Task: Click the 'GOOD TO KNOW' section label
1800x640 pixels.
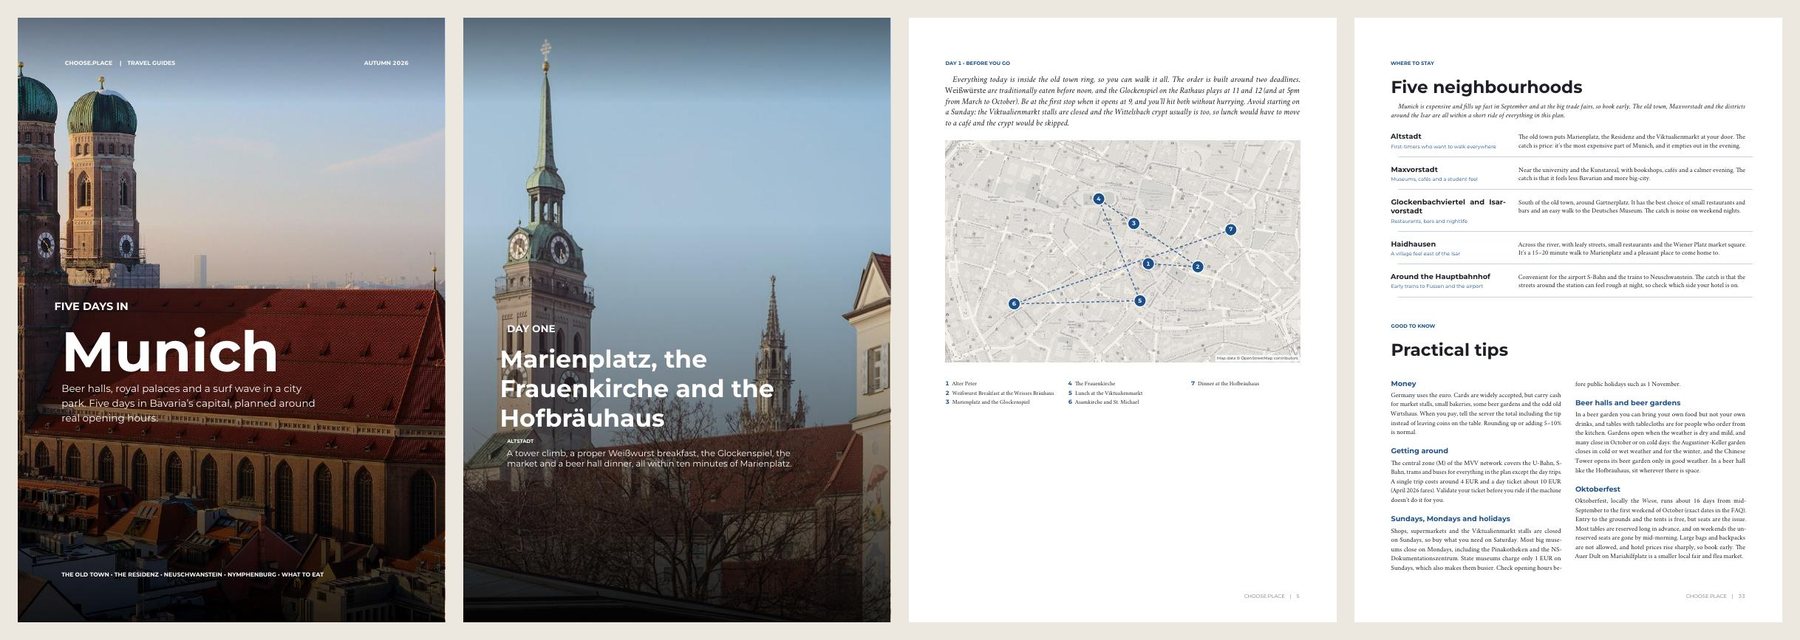Action: [1412, 326]
